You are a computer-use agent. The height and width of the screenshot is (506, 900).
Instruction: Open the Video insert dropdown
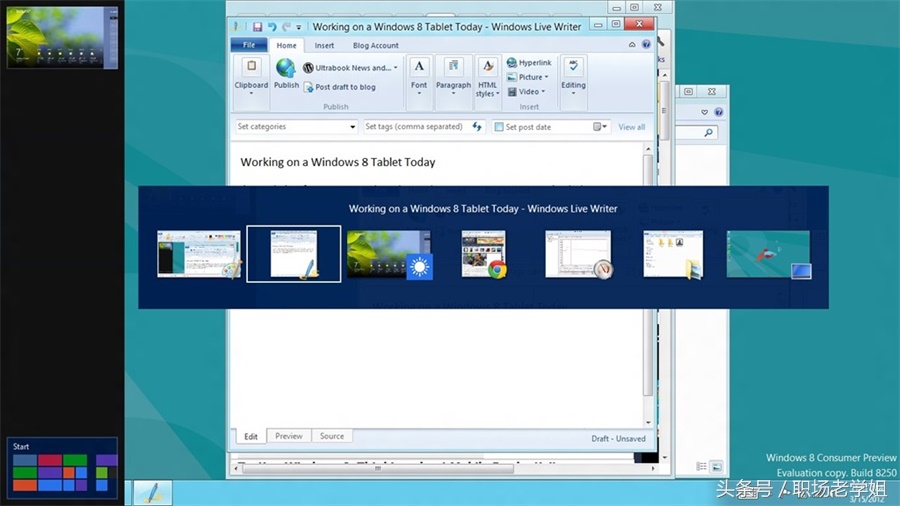click(x=526, y=92)
